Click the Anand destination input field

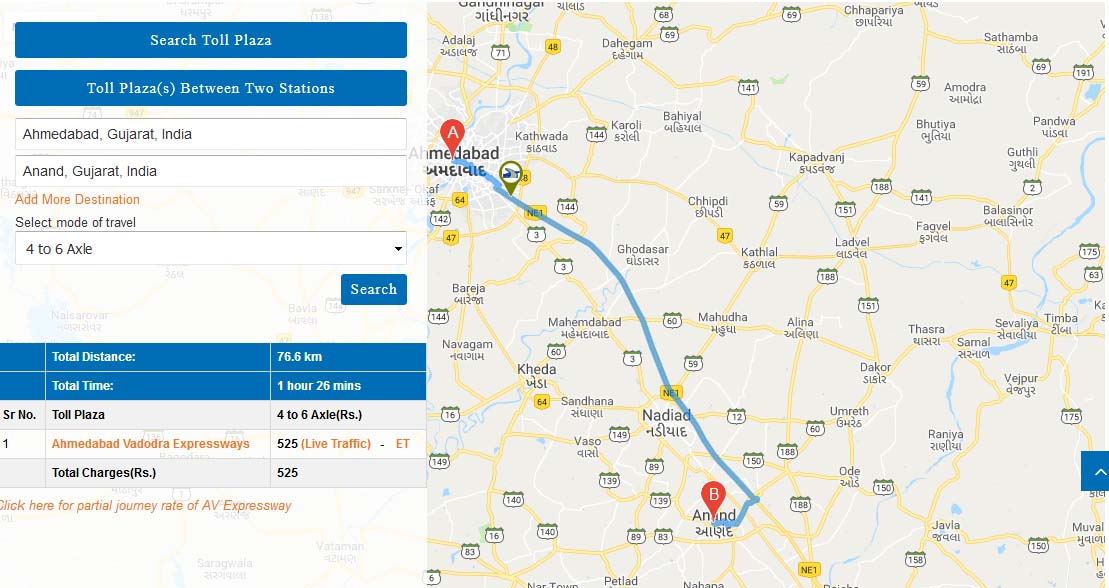(x=211, y=171)
